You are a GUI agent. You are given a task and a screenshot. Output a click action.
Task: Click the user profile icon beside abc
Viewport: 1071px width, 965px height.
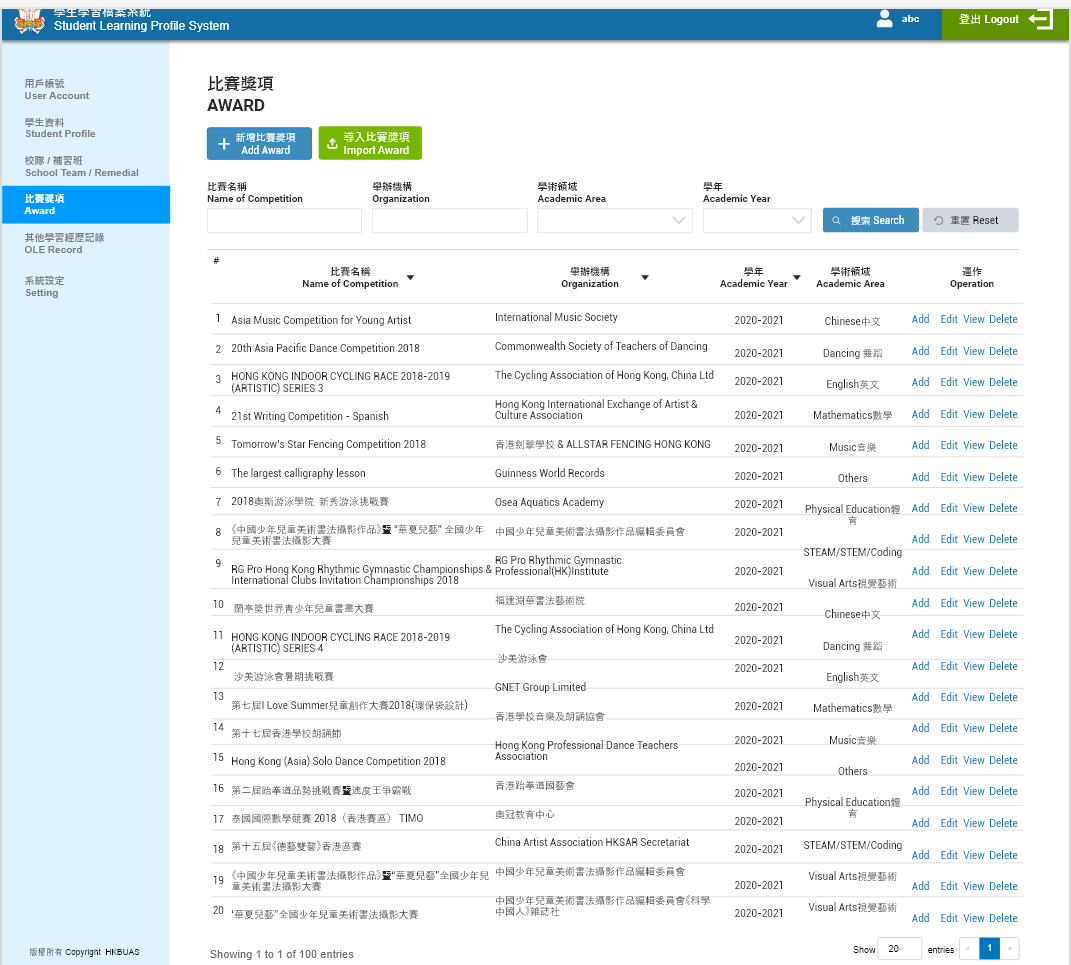tap(884, 19)
